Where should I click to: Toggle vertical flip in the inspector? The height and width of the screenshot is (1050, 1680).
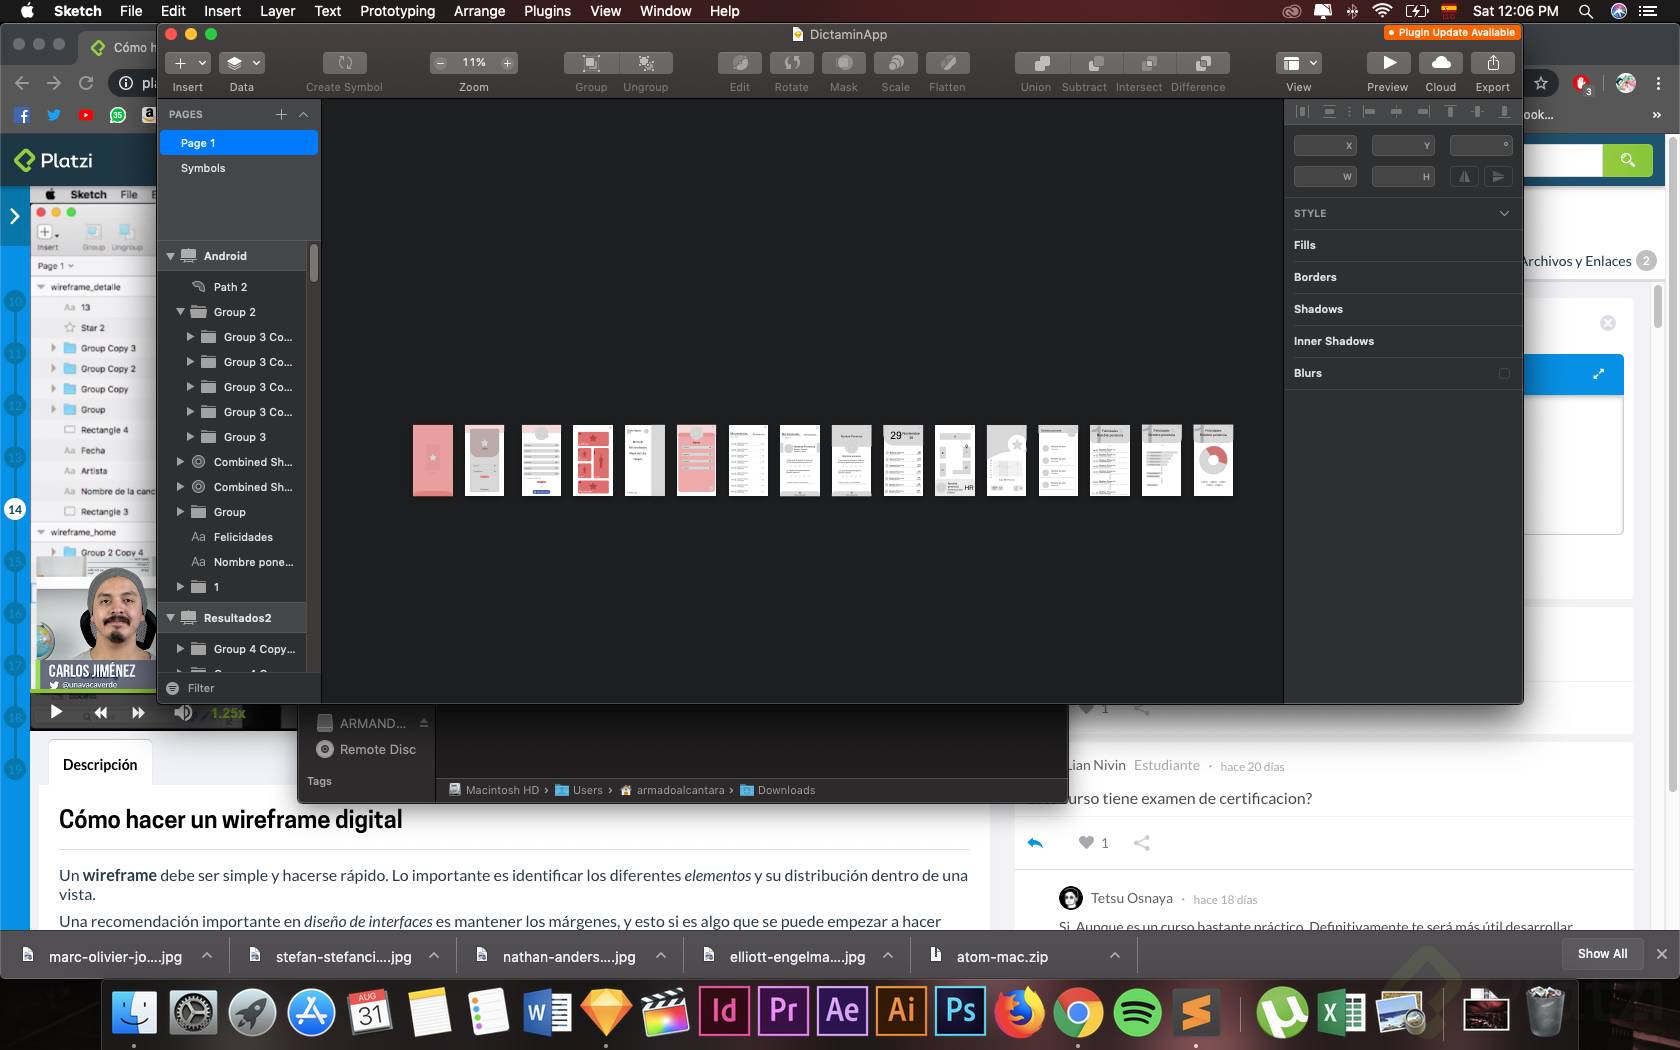click(x=1497, y=177)
